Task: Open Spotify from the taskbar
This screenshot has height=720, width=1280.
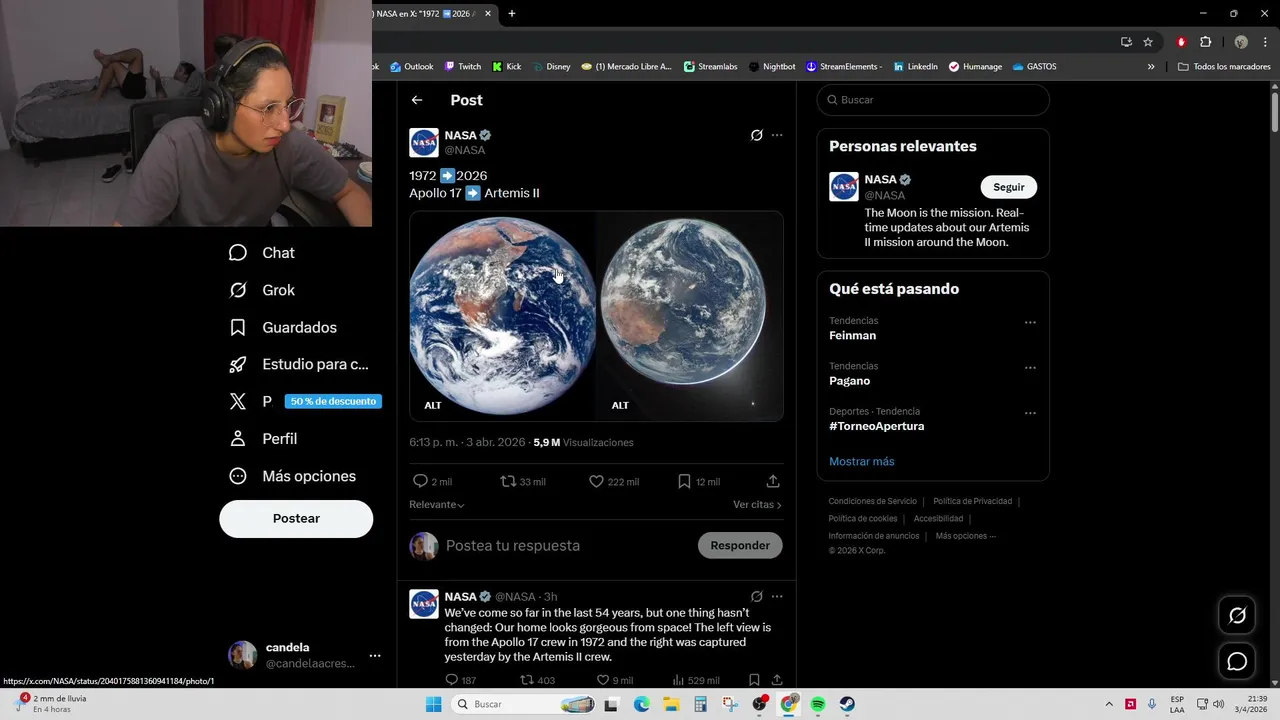Action: (x=818, y=704)
